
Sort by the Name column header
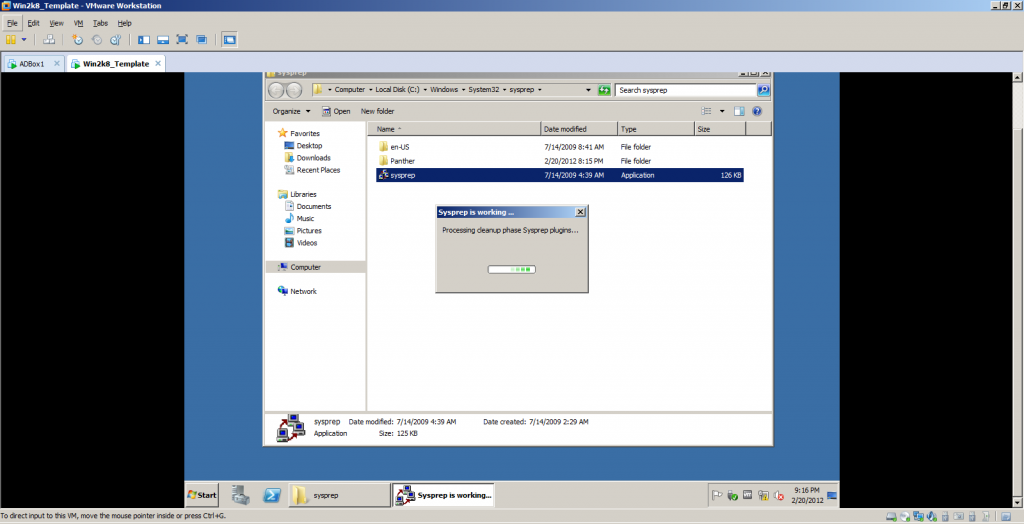pyautogui.click(x=455, y=129)
